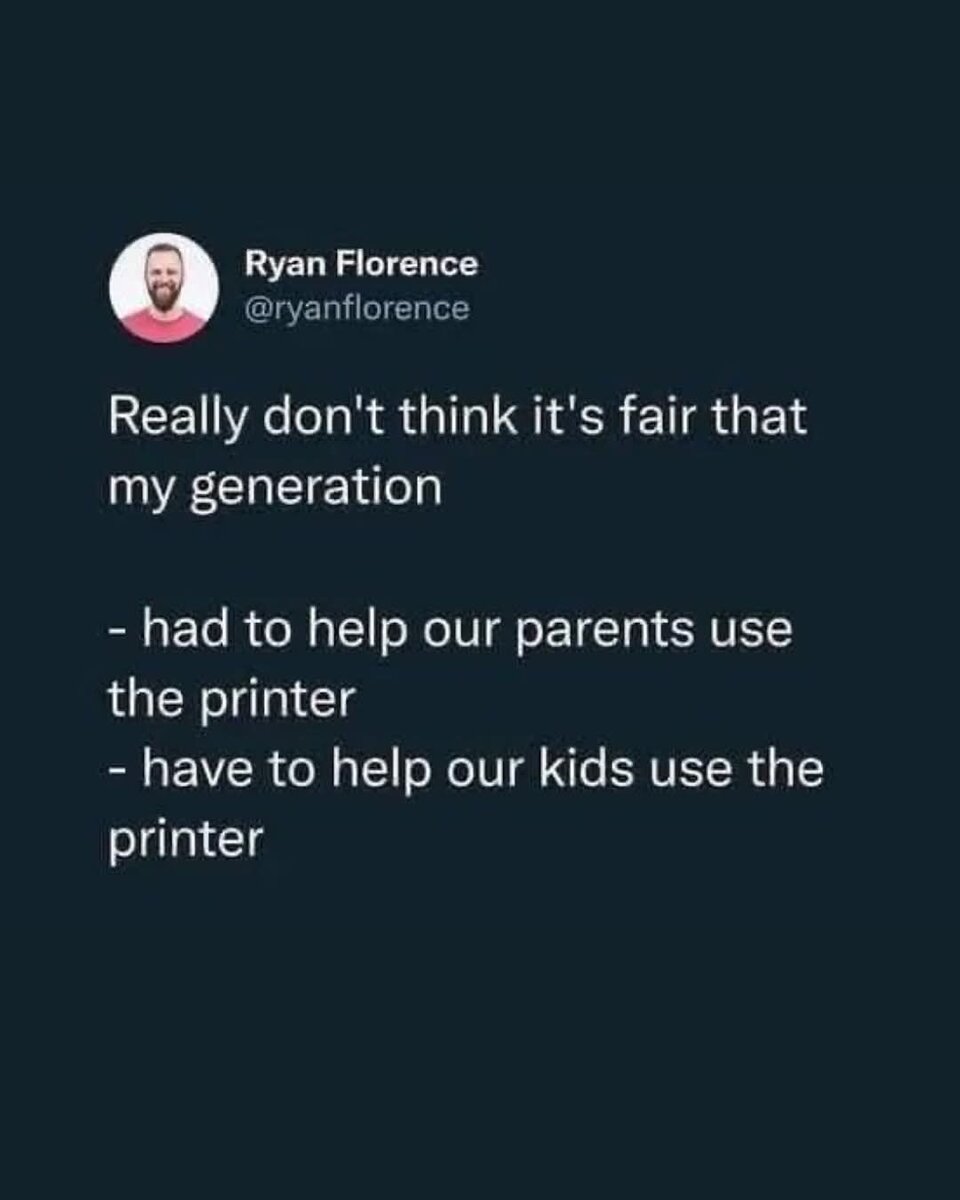Click the word "Really" in the tweet
This screenshot has width=960, height=1200.
point(176,415)
